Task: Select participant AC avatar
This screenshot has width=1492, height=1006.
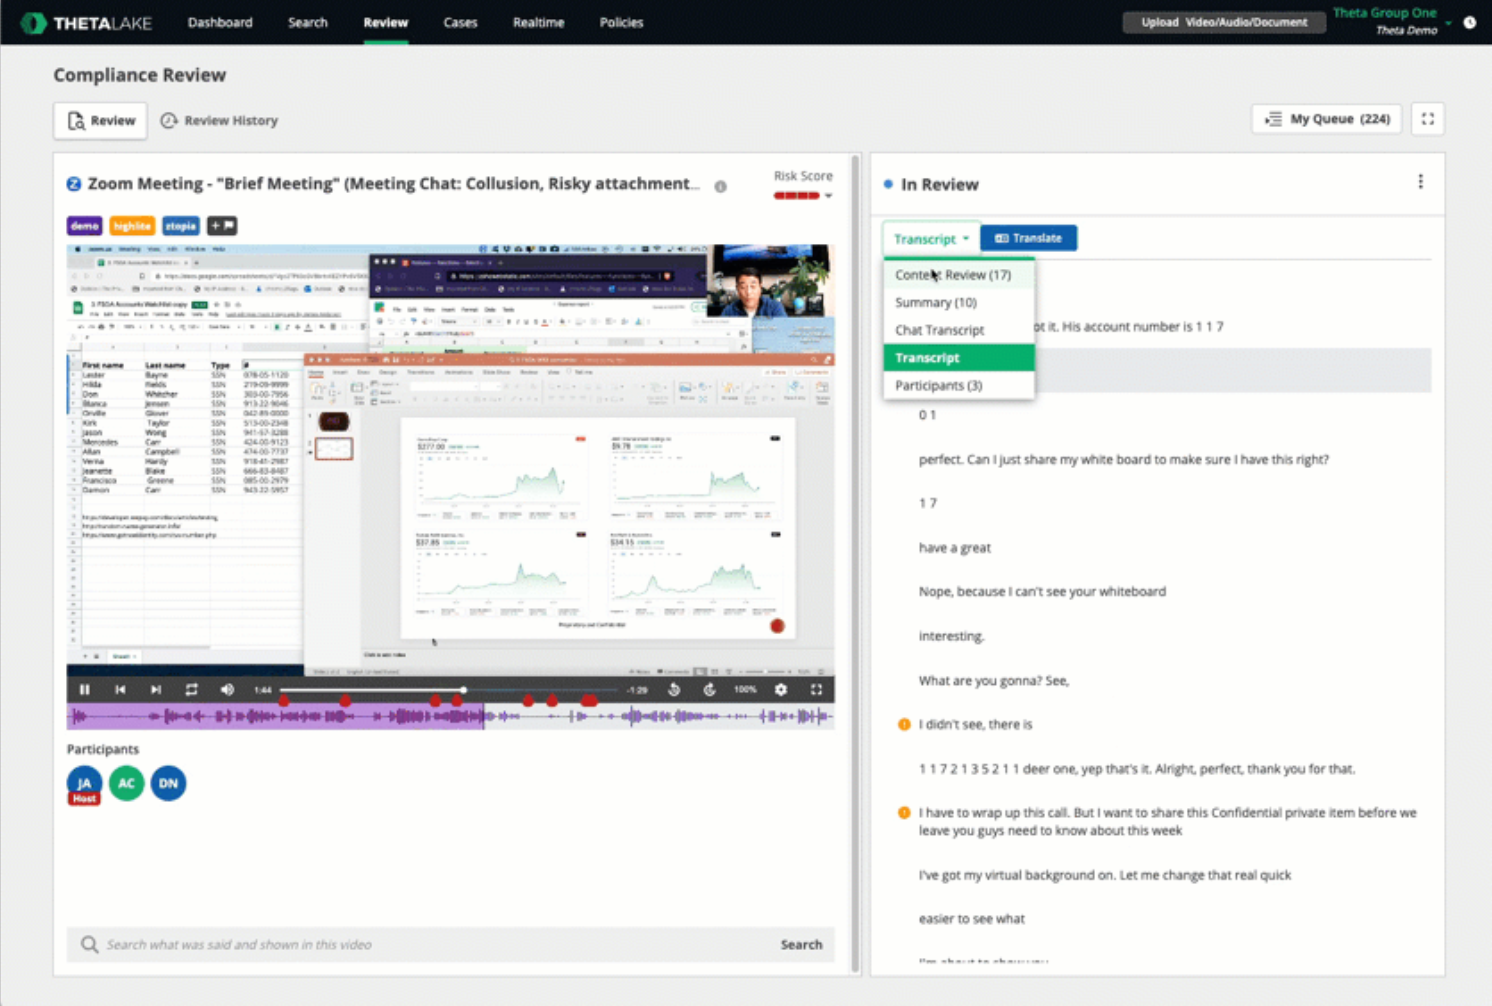Action: coord(127,783)
